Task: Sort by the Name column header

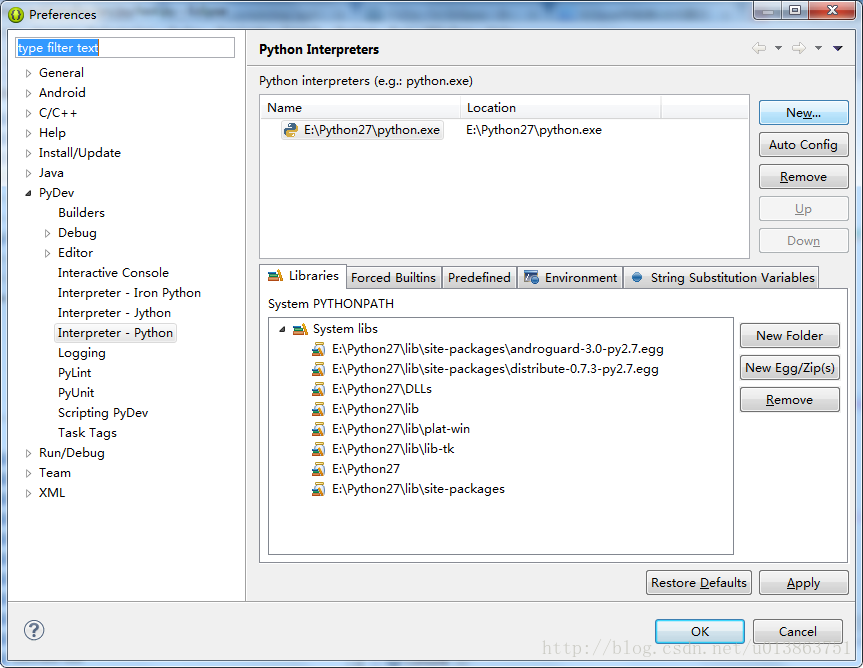Action: (x=361, y=108)
